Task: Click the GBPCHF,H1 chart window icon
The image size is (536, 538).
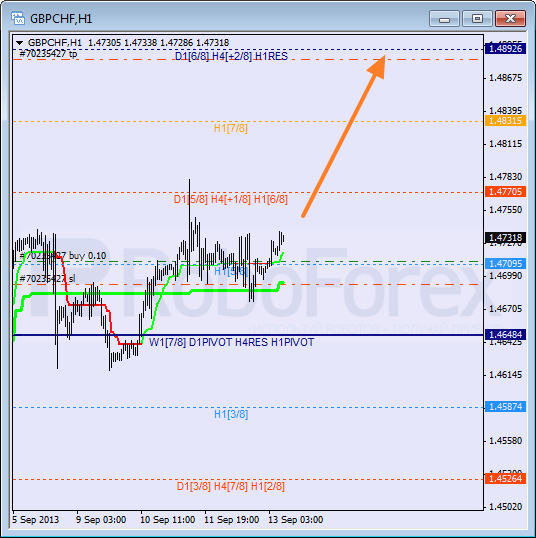Action: tap(18, 18)
